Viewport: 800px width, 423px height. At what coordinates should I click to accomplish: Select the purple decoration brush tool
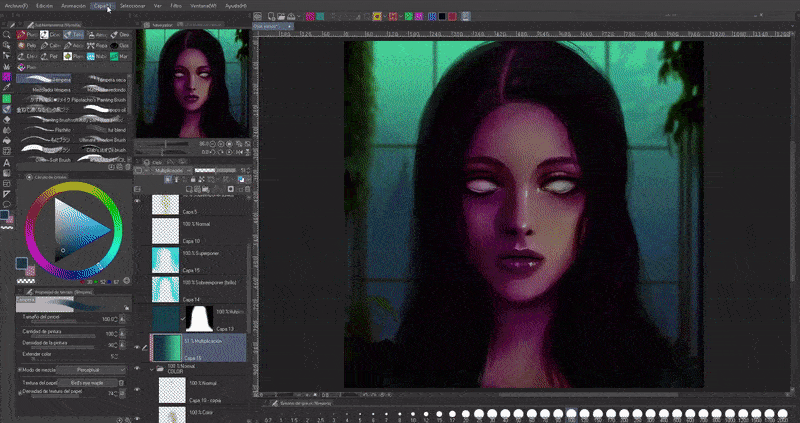coord(7,76)
